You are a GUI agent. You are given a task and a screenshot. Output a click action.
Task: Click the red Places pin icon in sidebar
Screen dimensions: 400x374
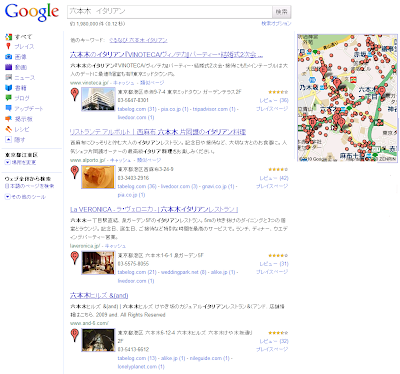(9, 46)
